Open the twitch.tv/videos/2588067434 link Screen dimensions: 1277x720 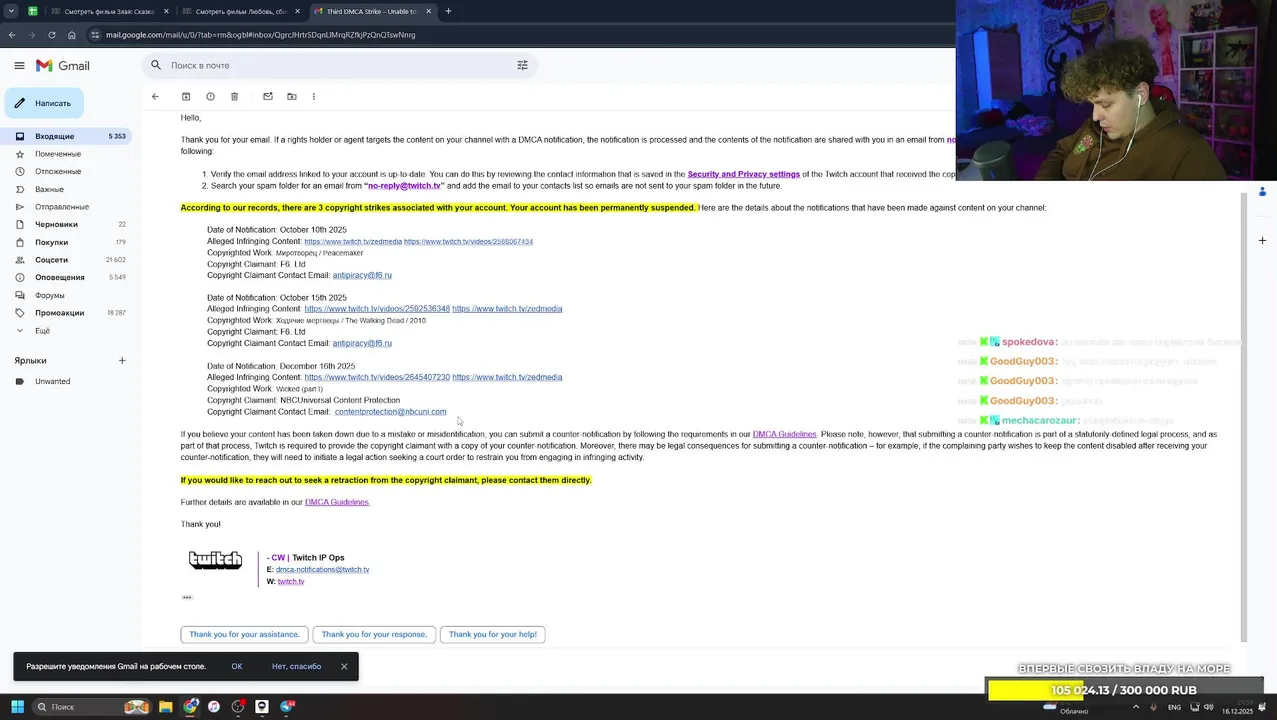(x=468, y=241)
